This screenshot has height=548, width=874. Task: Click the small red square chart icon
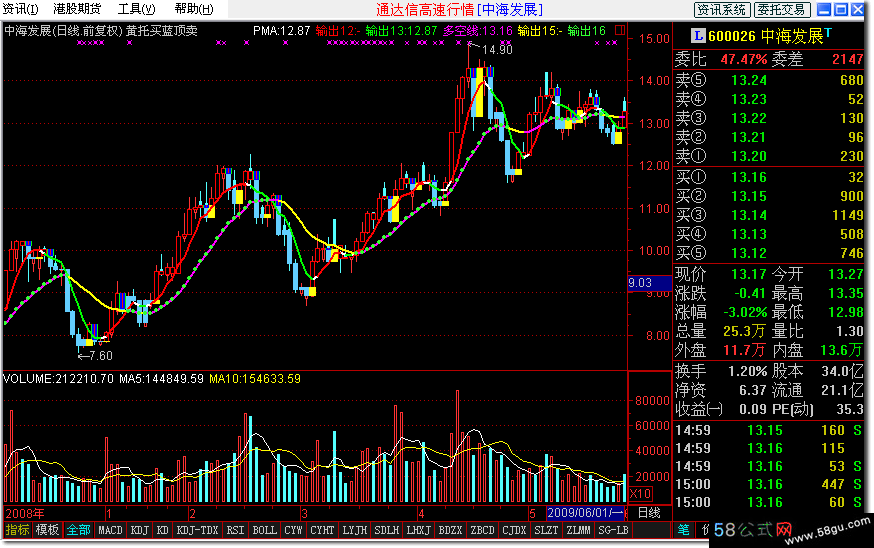[x=620, y=30]
